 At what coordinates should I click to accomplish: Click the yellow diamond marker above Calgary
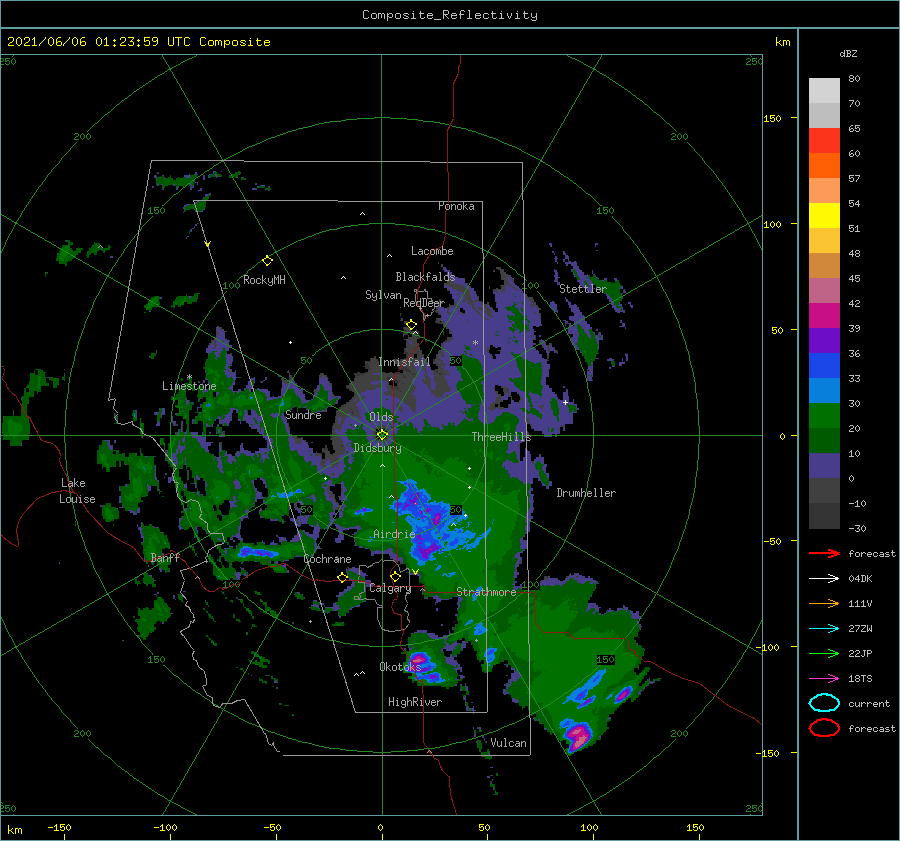coord(395,576)
